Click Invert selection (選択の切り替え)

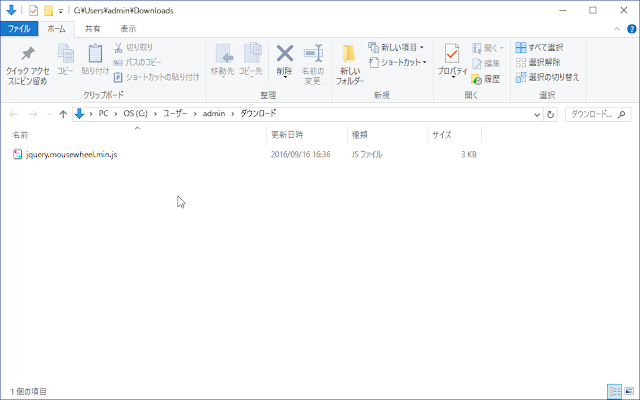click(x=547, y=77)
